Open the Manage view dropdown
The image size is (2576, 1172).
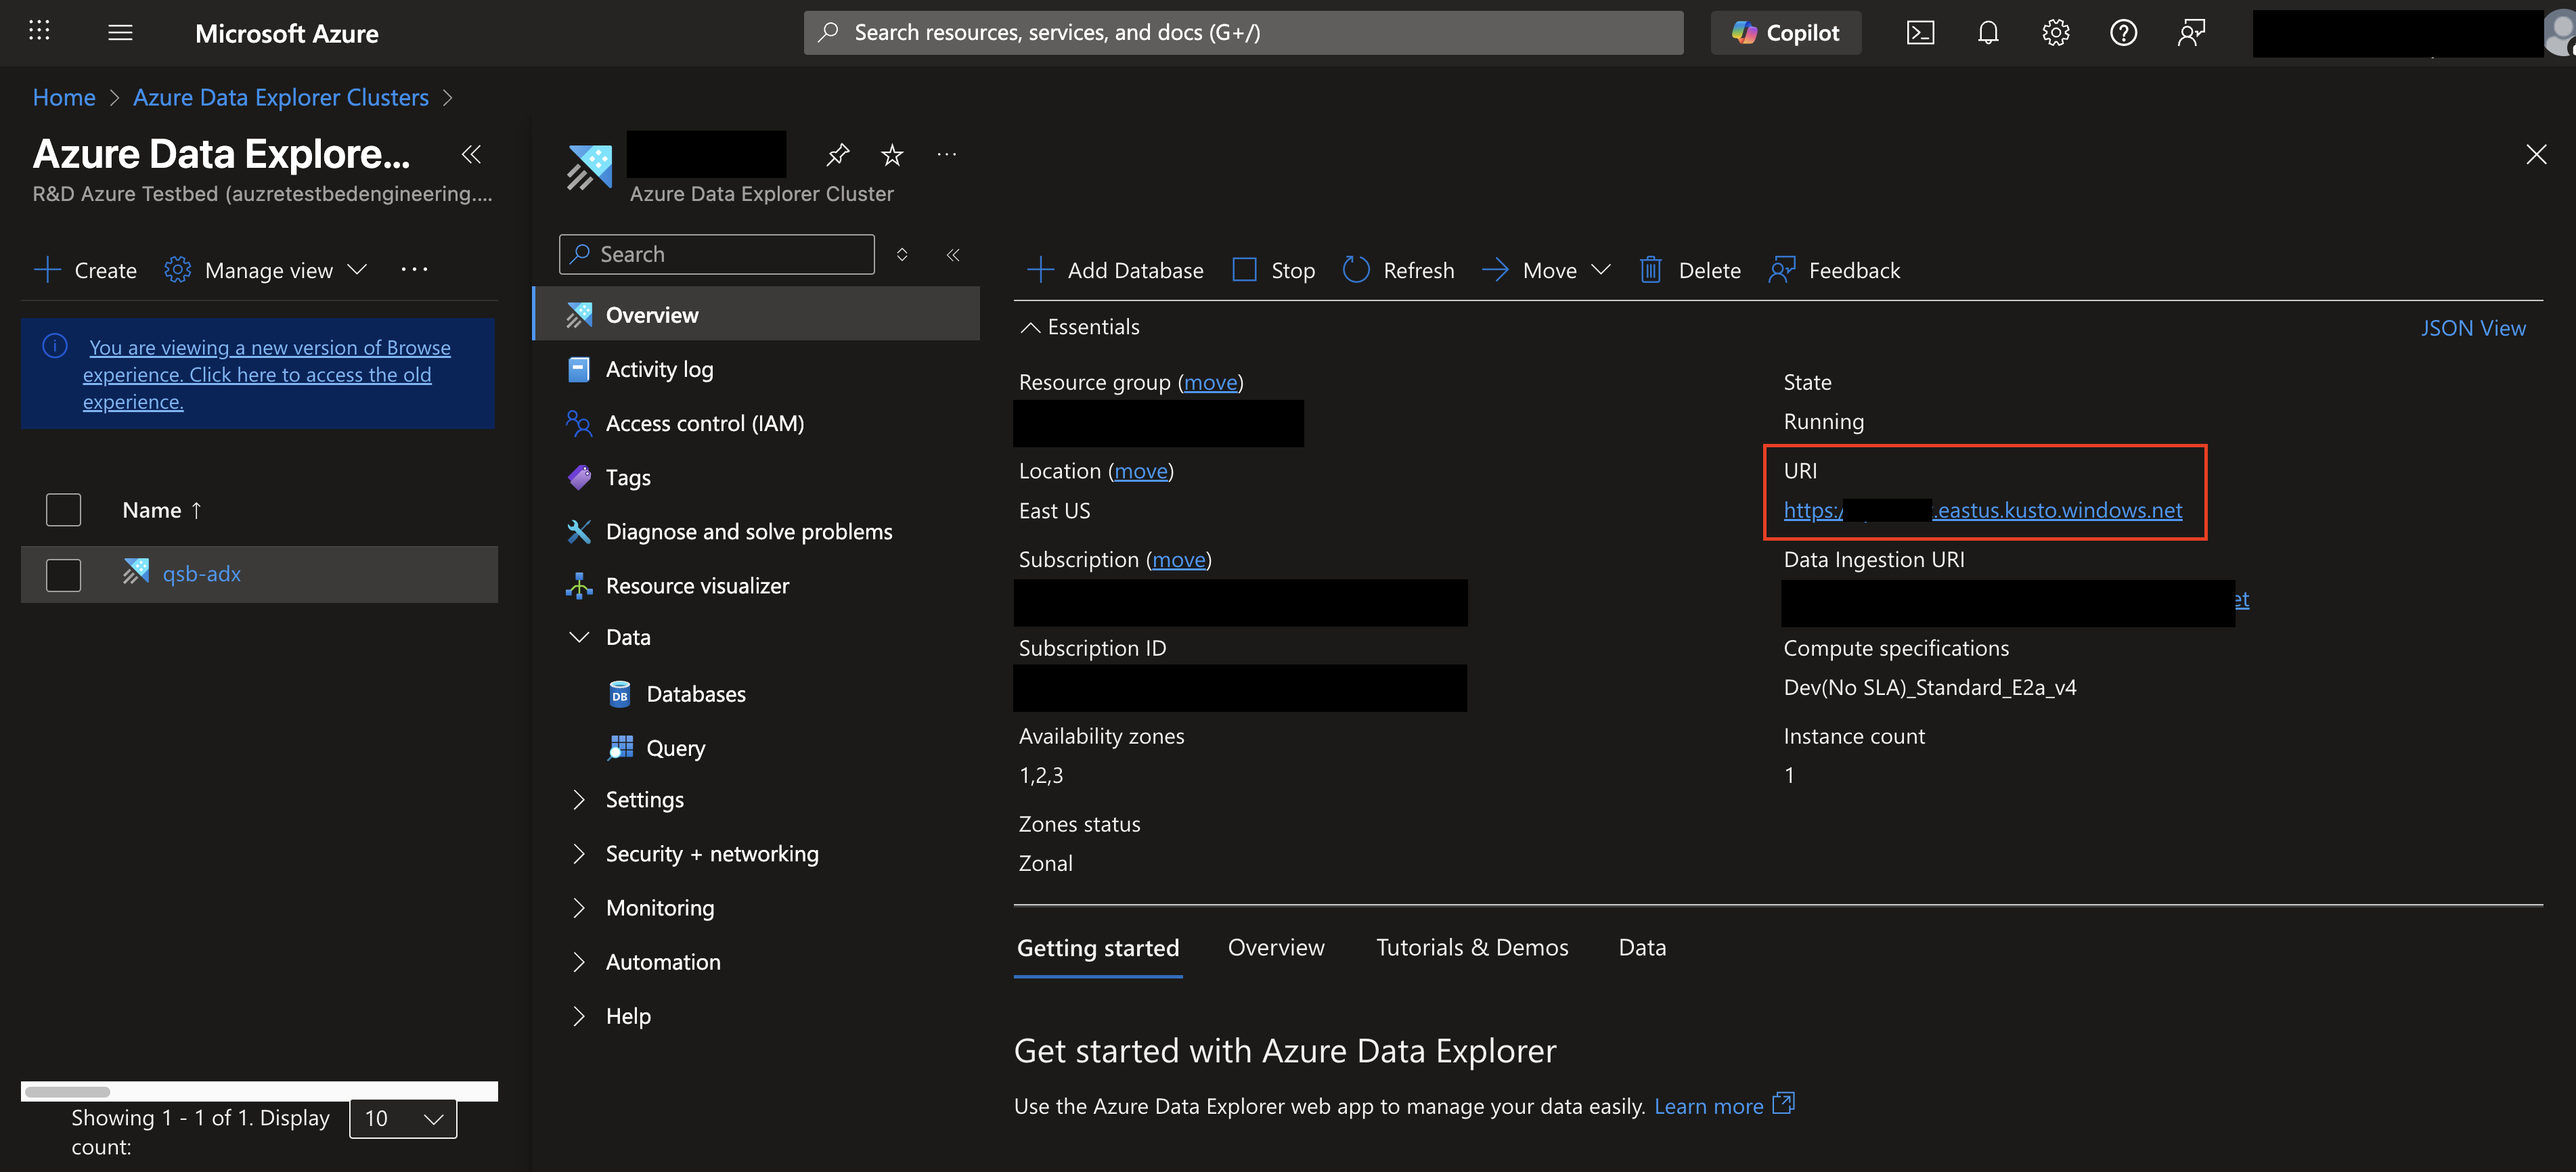click(x=266, y=270)
